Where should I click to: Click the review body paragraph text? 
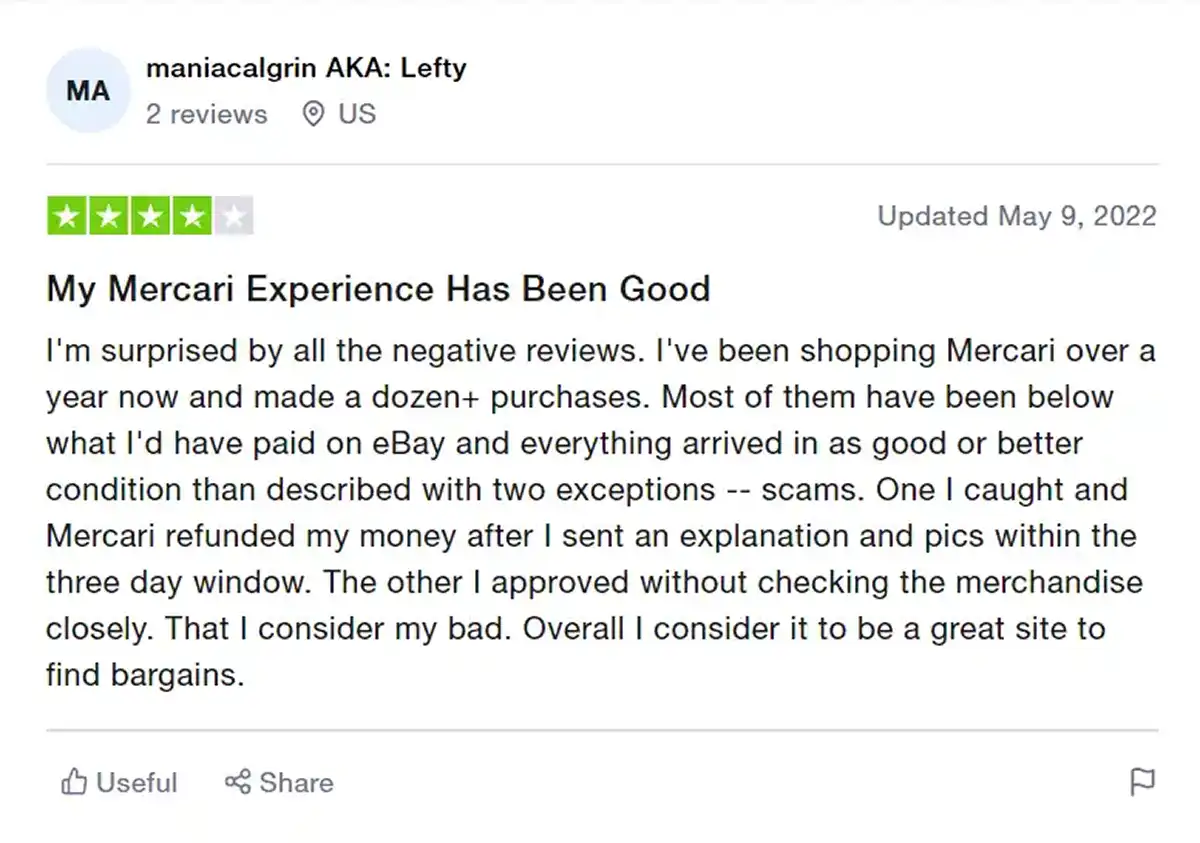coord(598,512)
